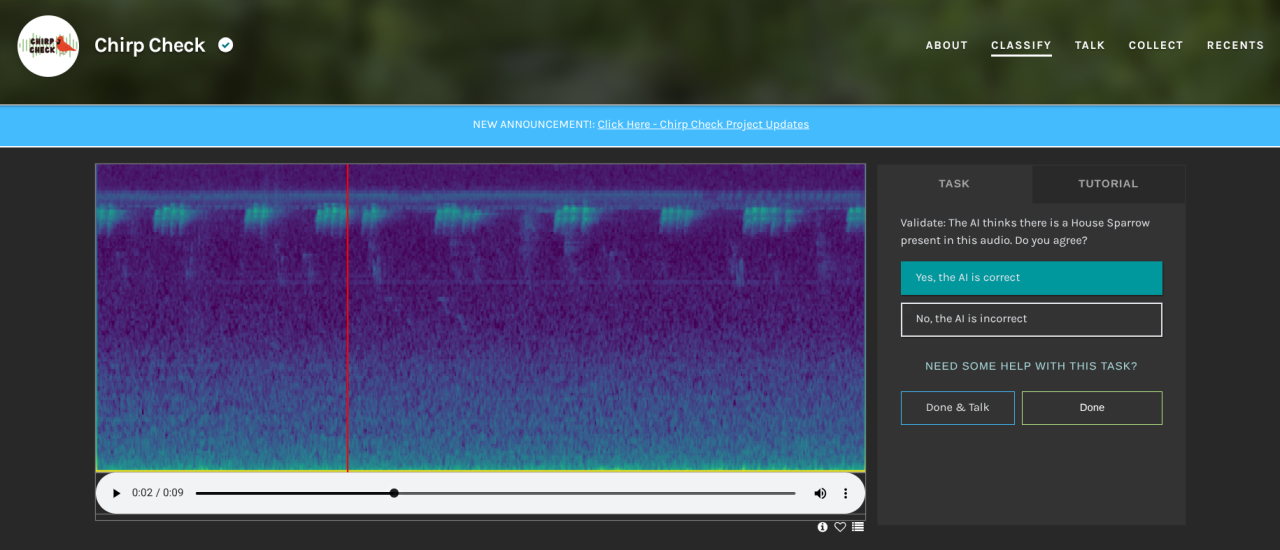The height and width of the screenshot is (550, 1280).
Task: Click the spectrogram at the red playhead line
Action: (x=347, y=317)
